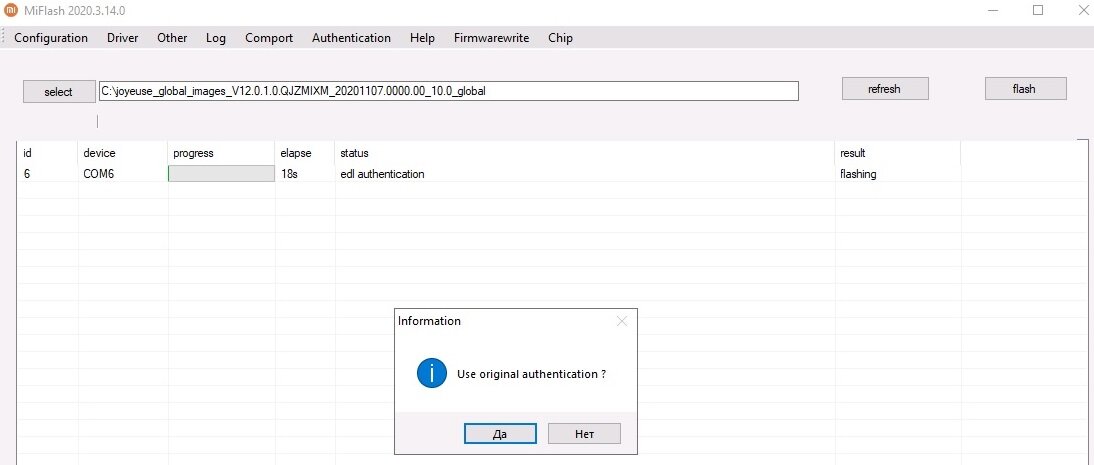Viewport: 1094px width, 465px height.
Task: Click the flash button
Action: coord(1025,89)
